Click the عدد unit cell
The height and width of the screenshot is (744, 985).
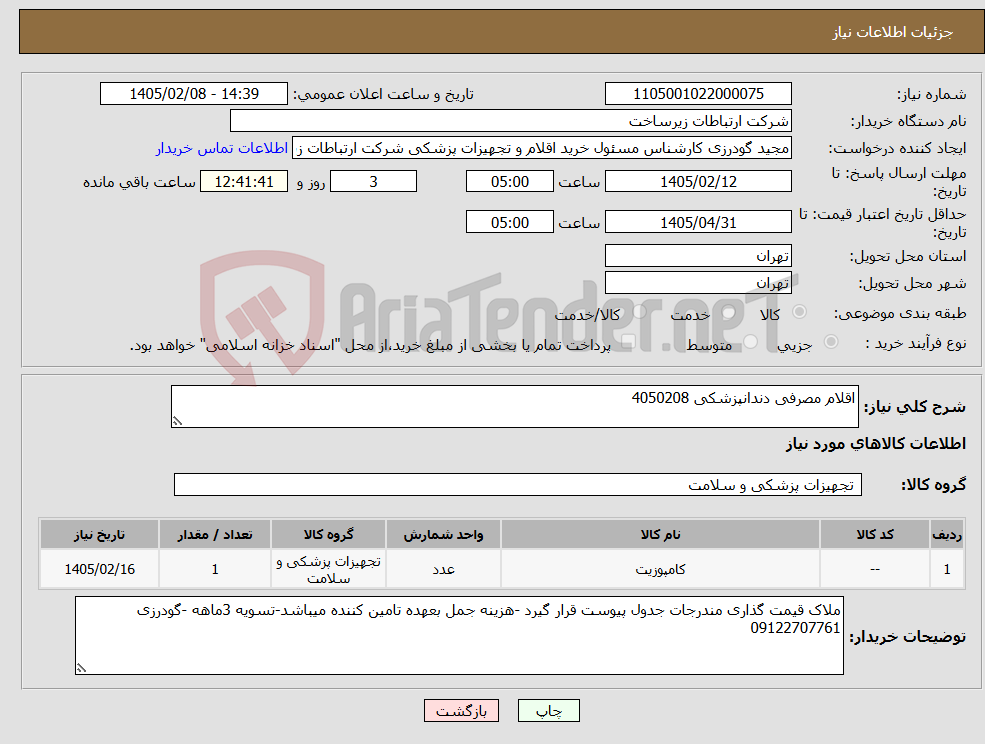444,569
